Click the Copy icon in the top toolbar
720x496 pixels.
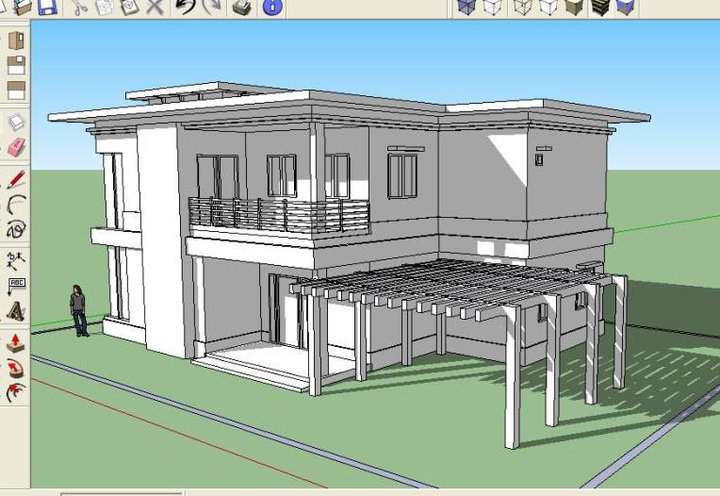point(104,7)
